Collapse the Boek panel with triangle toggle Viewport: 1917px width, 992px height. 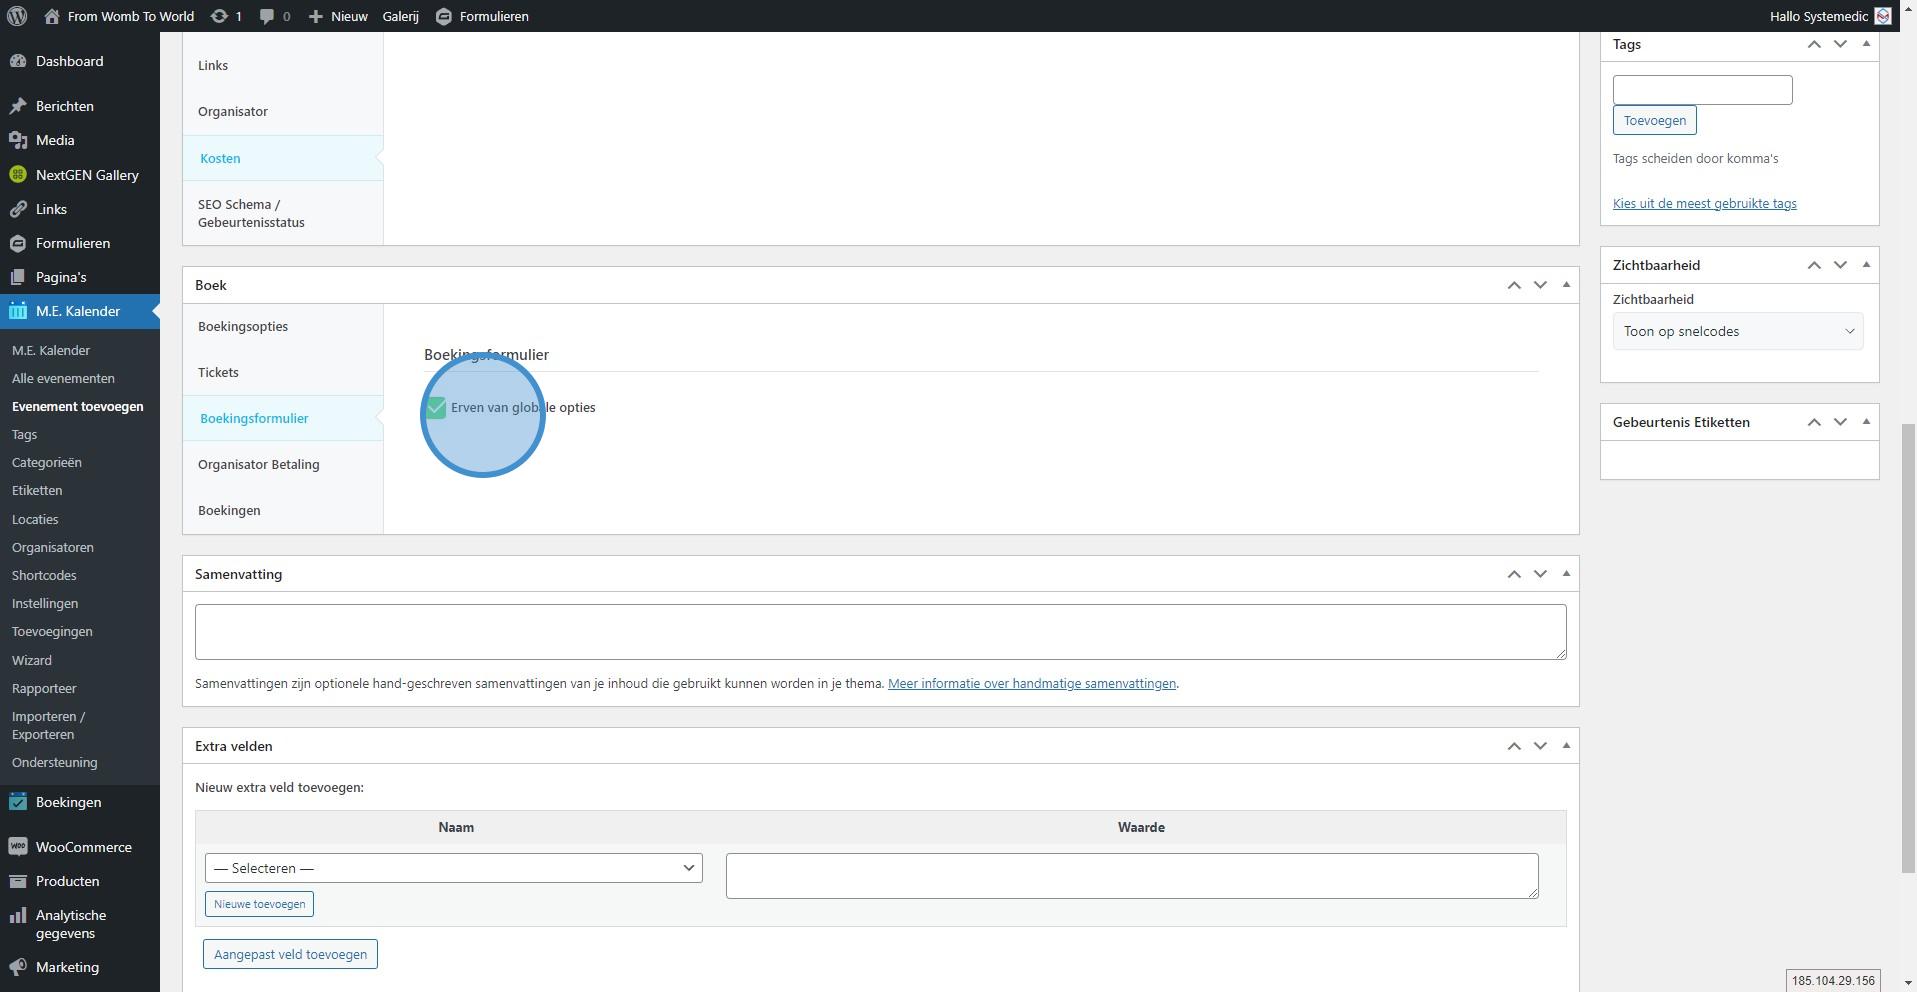[x=1566, y=285]
